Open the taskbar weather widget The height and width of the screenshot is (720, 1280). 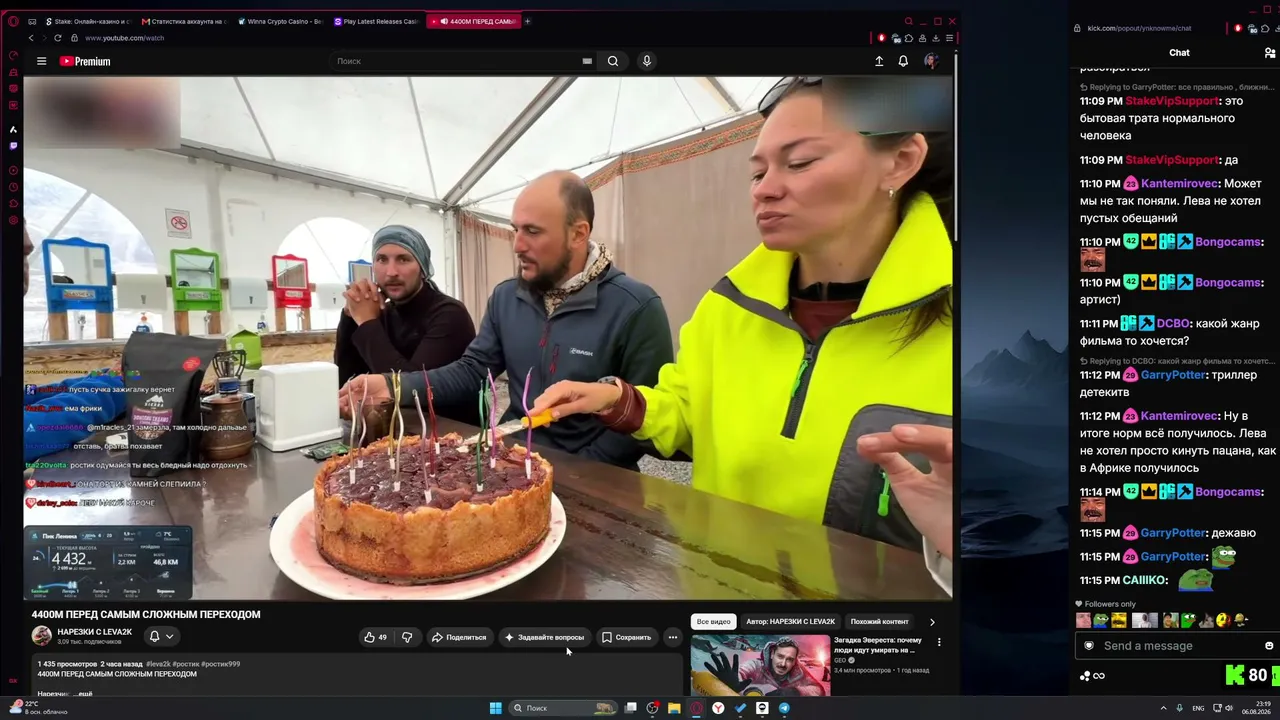coord(38,708)
